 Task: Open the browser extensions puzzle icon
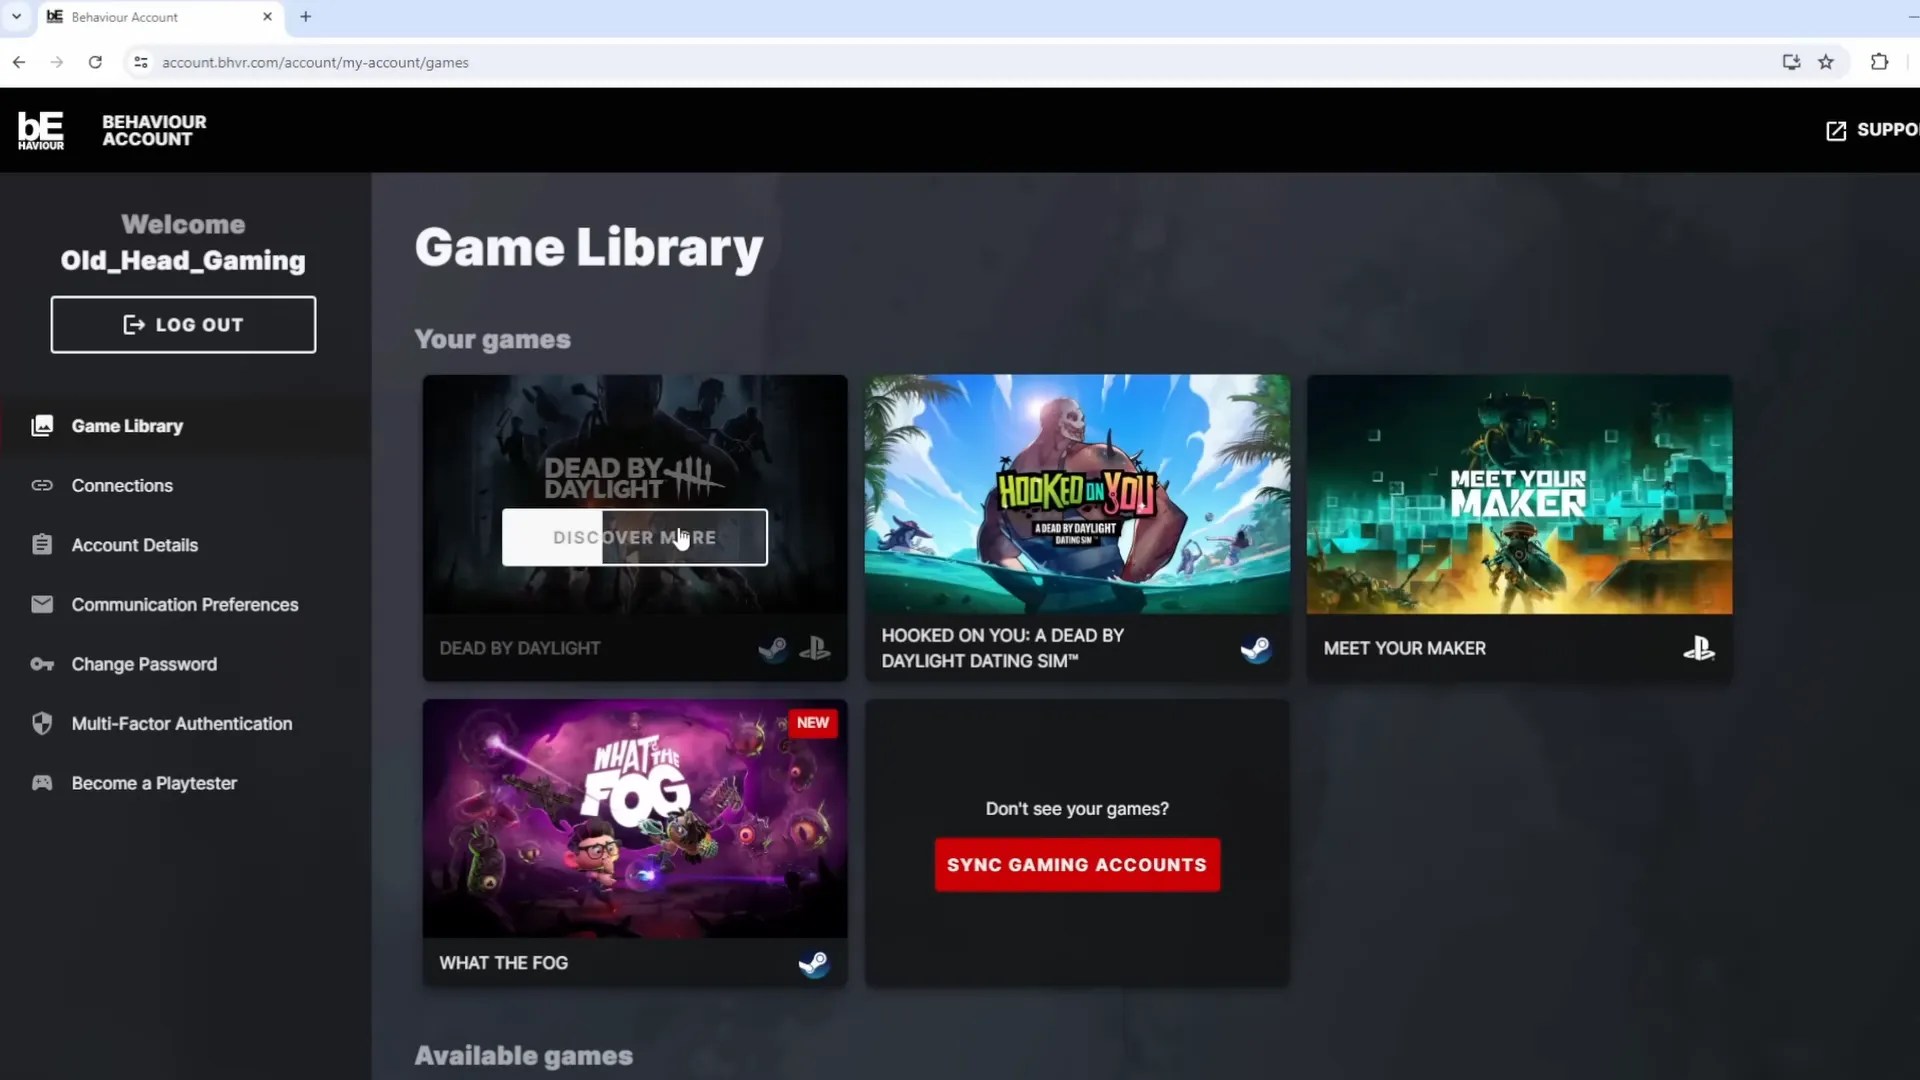(x=1879, y=62)
